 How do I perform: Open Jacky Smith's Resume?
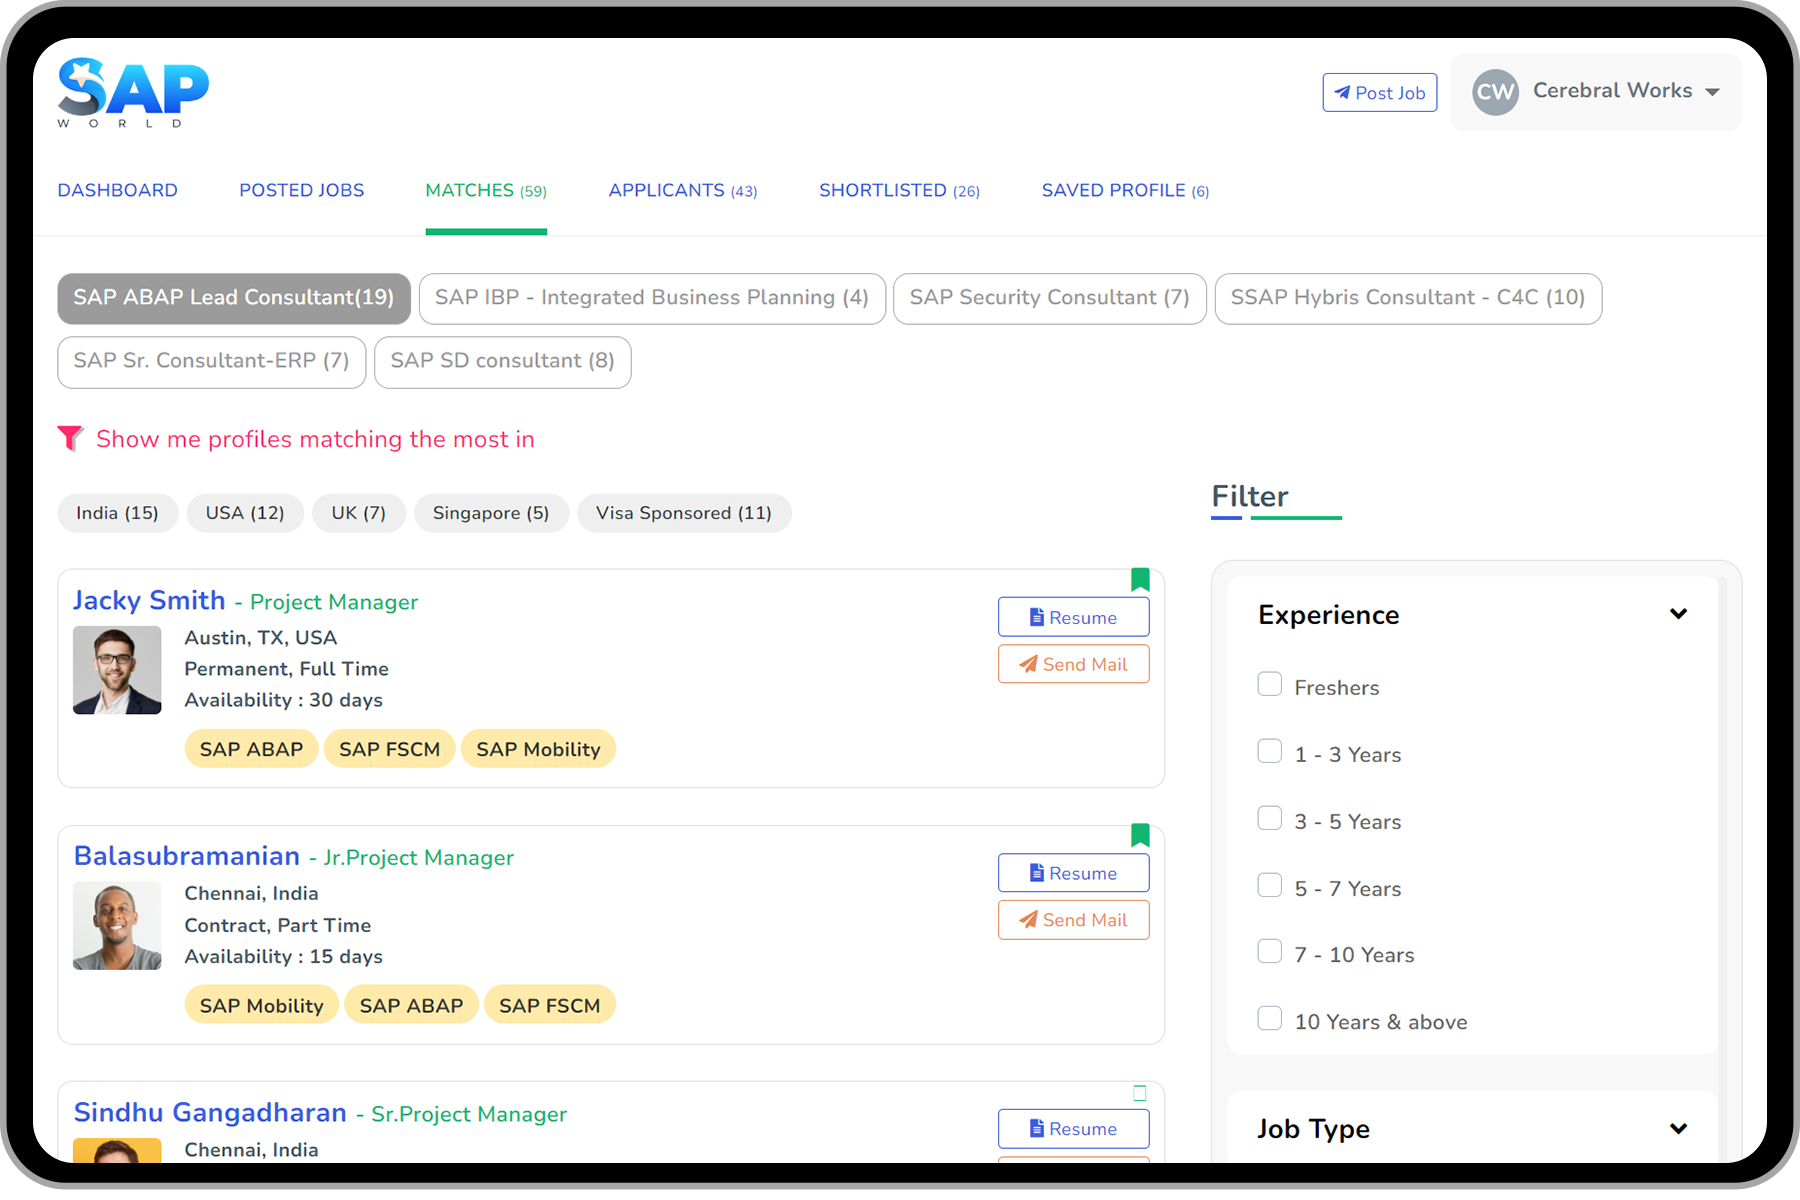1073,617
